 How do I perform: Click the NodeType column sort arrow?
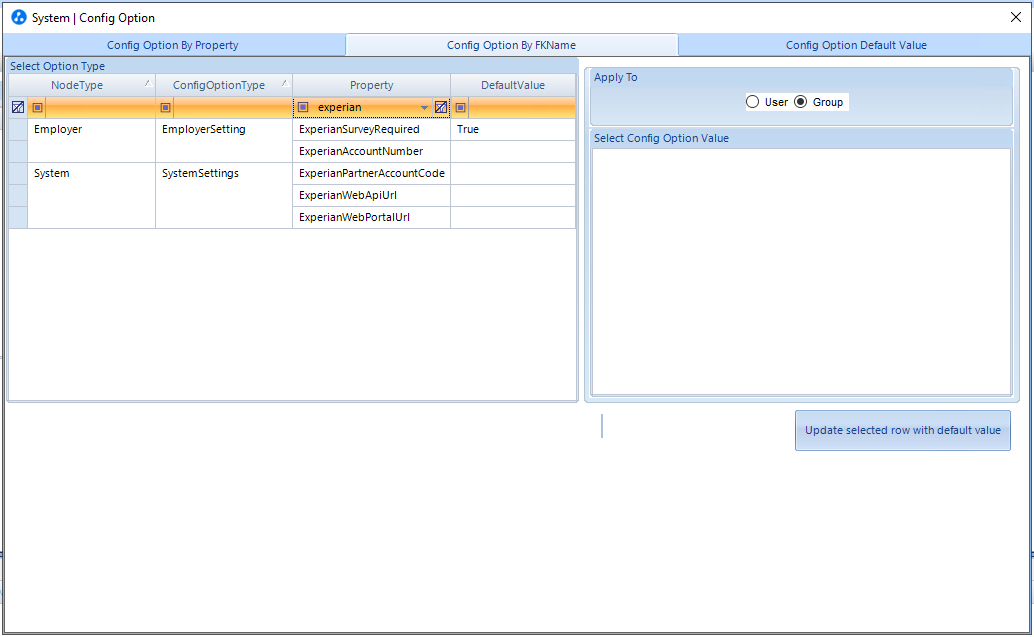click(x=148, y=83)
